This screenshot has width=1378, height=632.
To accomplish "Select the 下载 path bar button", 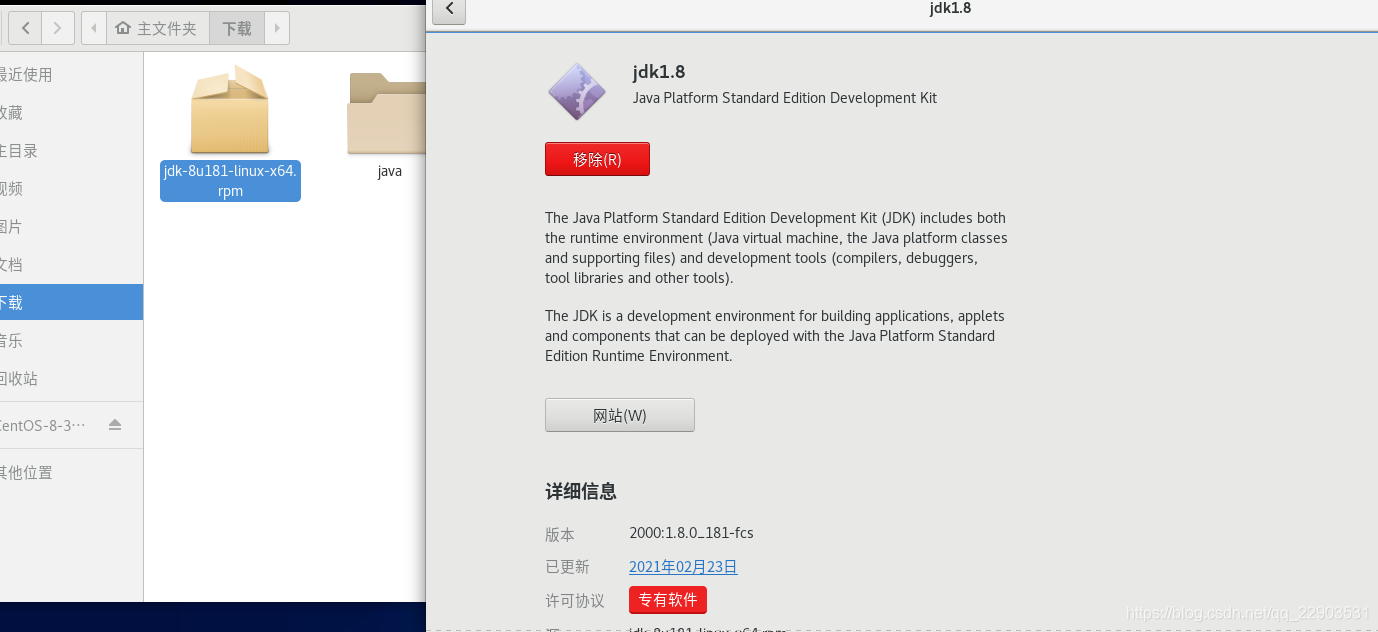I will tap(237, 28).
